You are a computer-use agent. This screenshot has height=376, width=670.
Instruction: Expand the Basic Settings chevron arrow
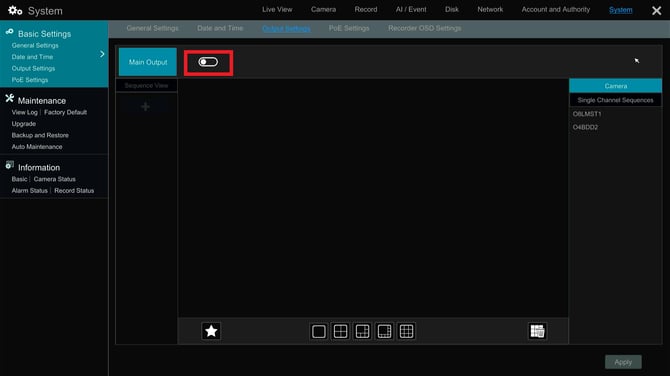(102, 54)
